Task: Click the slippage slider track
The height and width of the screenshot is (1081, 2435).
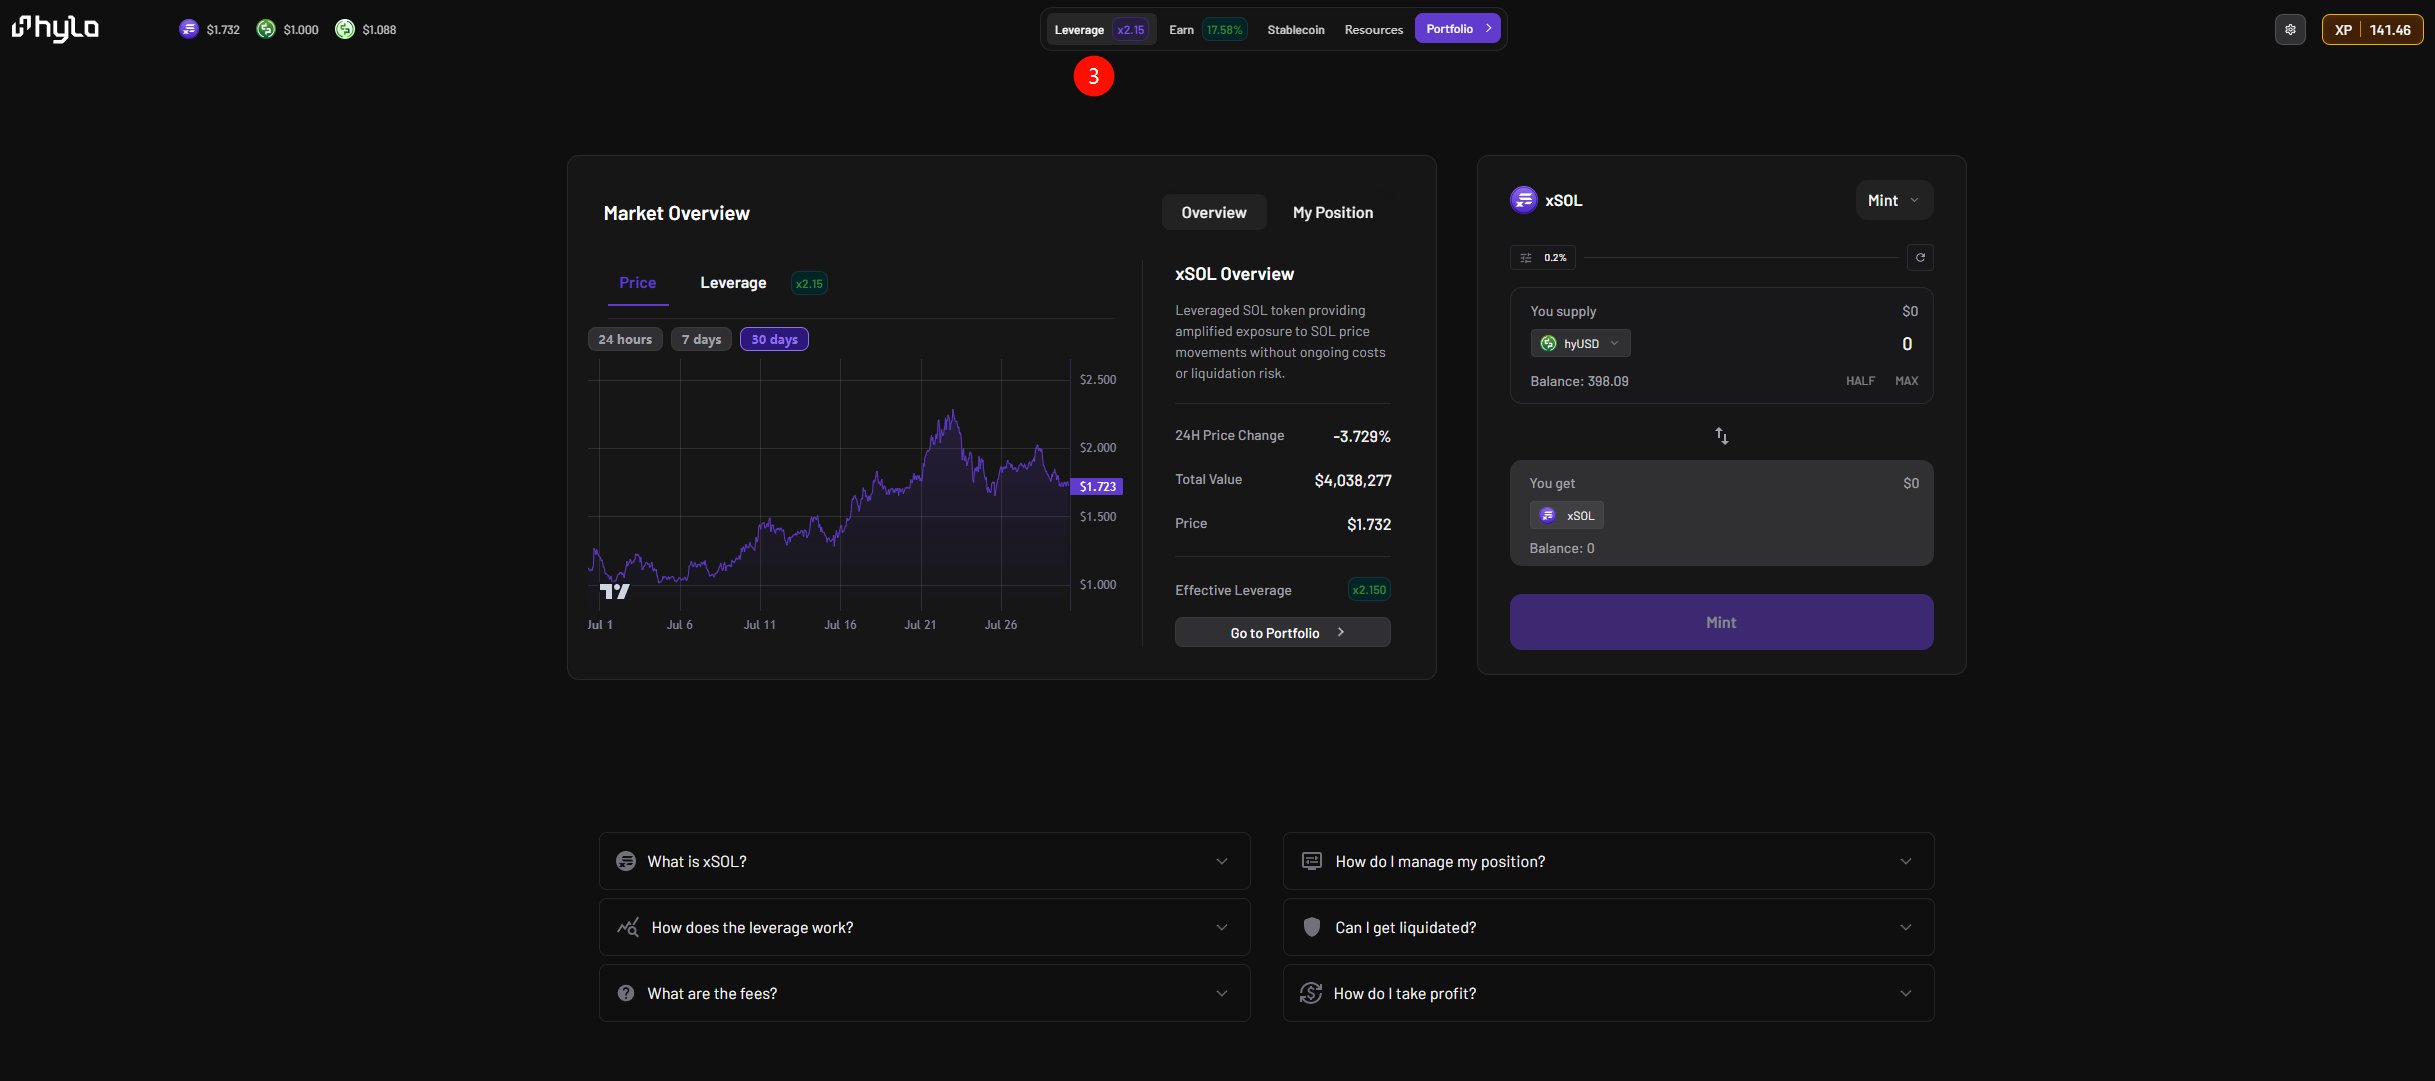Action: click(x=1740, y=257)
